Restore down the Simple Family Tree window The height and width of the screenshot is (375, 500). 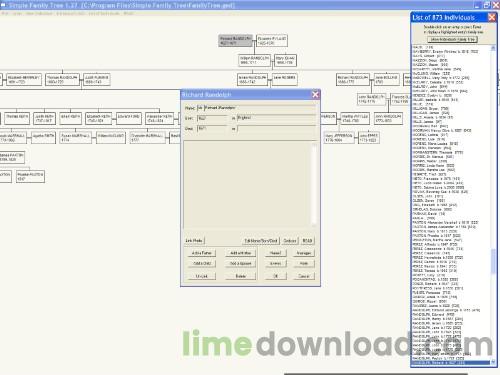tap(487, 5)
